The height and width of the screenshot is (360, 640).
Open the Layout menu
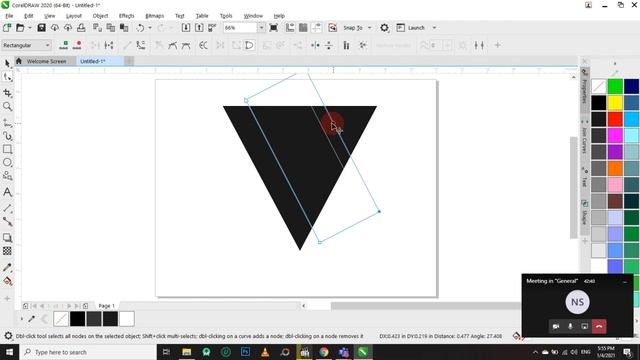point(74,16)
